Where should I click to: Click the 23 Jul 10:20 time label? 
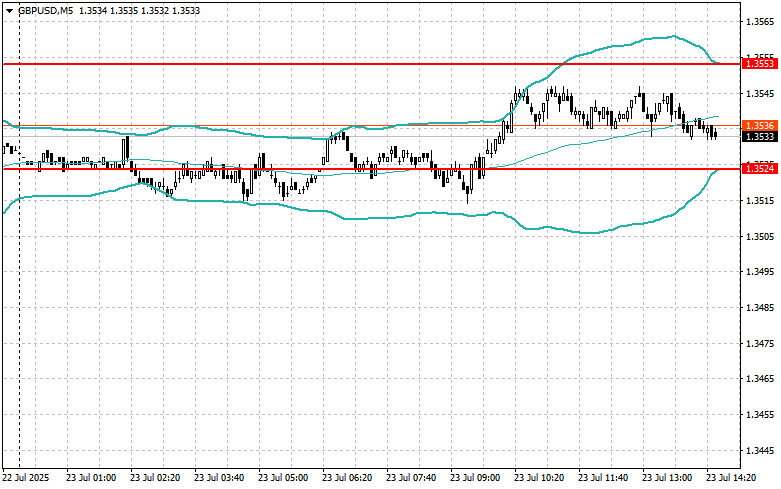[539, 478]
